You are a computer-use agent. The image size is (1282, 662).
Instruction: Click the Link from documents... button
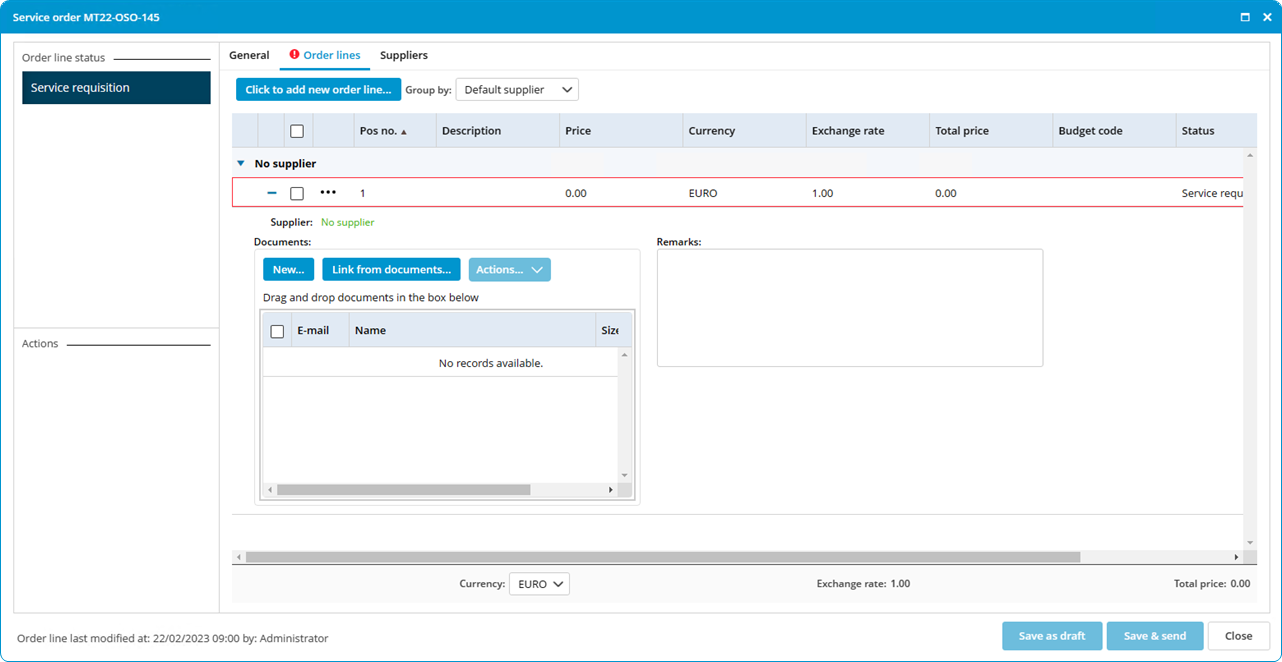click(x=392, y=270)
